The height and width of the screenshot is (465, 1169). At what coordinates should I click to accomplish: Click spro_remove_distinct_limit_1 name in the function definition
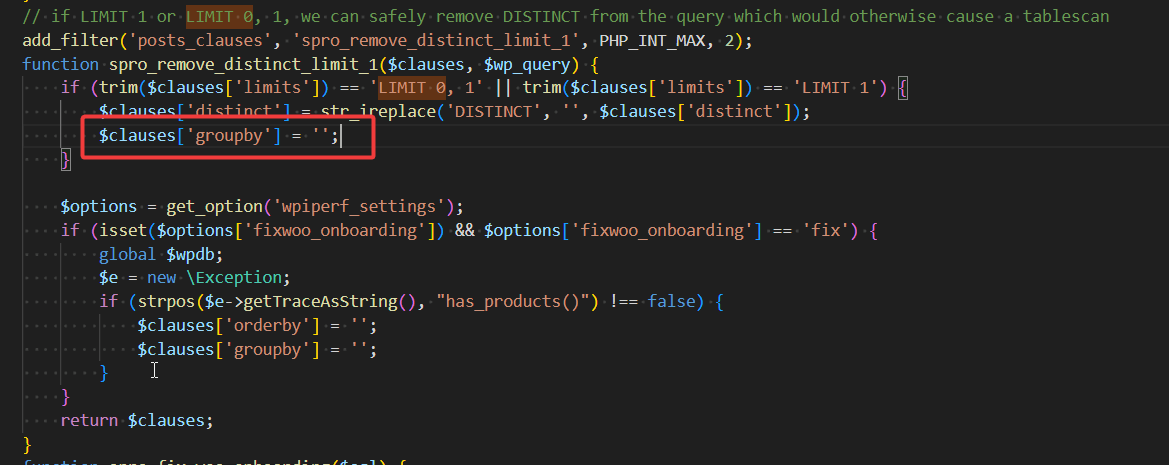click(x=243, y=65)
